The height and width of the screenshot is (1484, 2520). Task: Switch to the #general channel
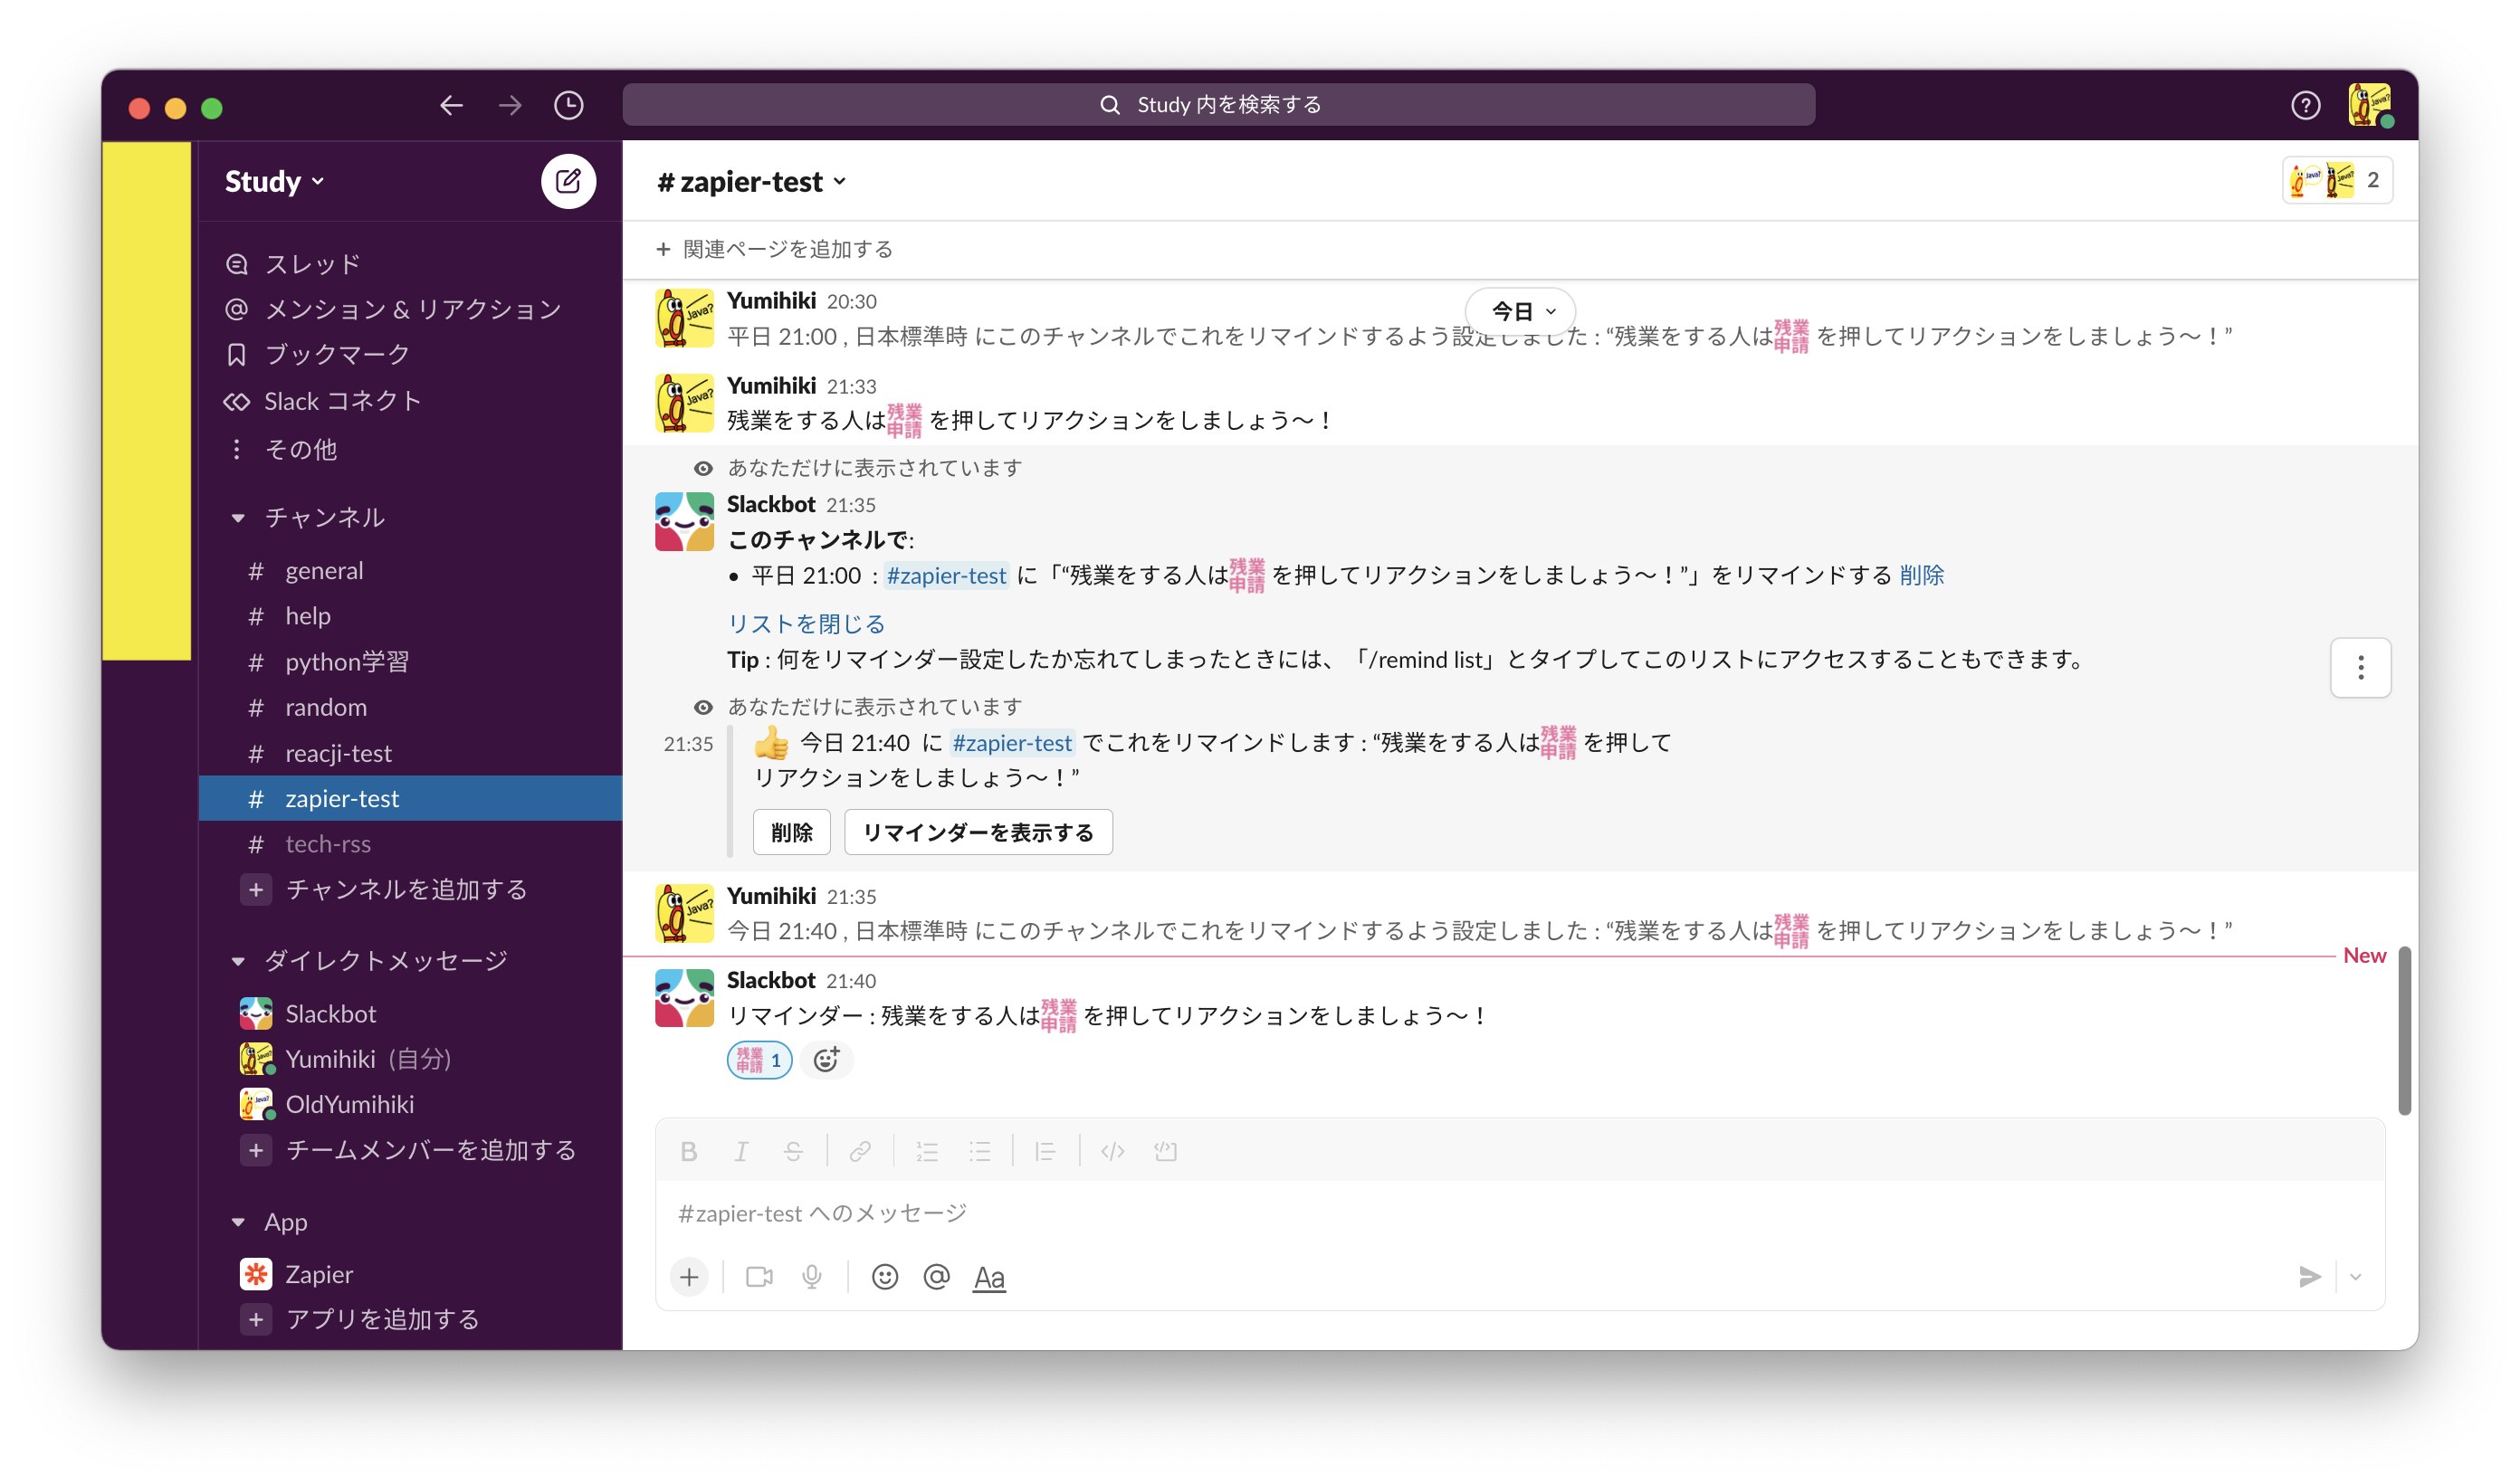point(324,570)
